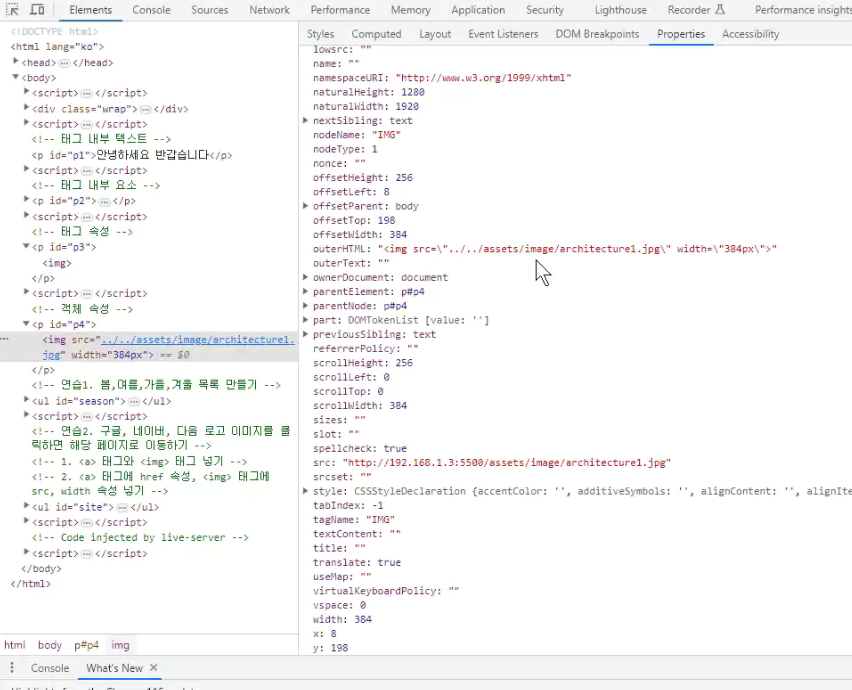Open the Lighthouse tab
Viewport: 852px width, 690px height.
coord(621,10)
